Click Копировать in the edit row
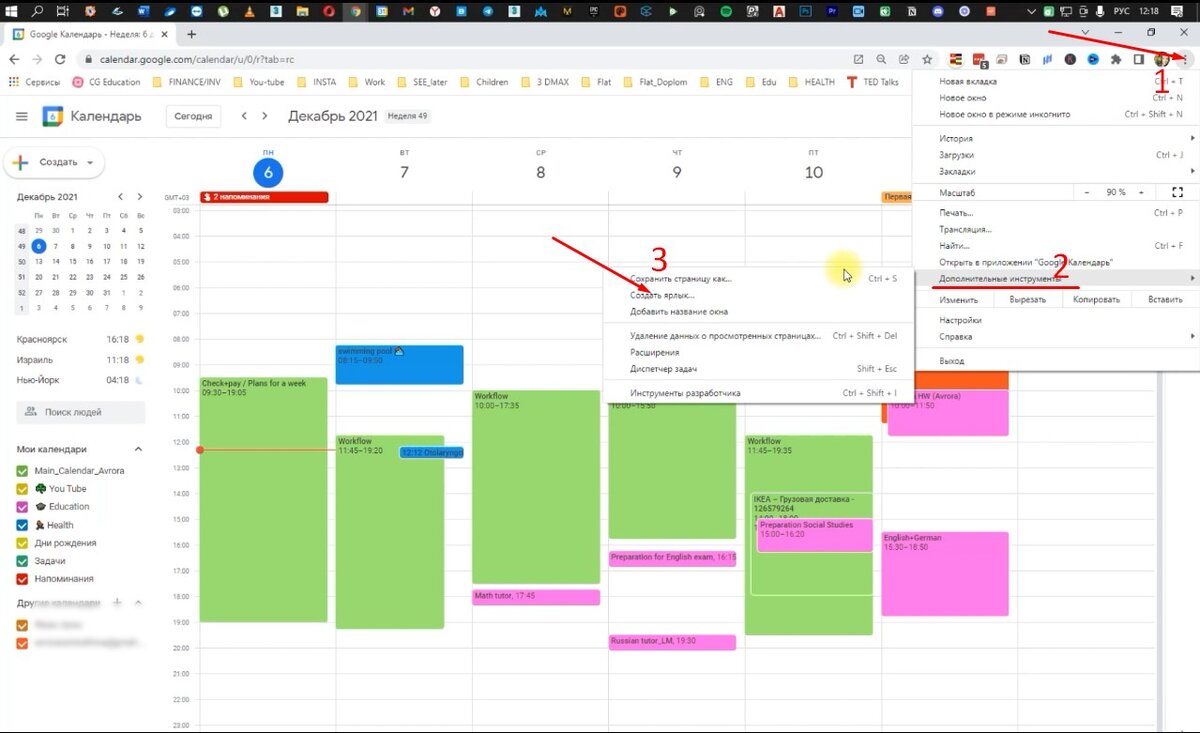The image size is (1200, 733). pos(1096,299)
